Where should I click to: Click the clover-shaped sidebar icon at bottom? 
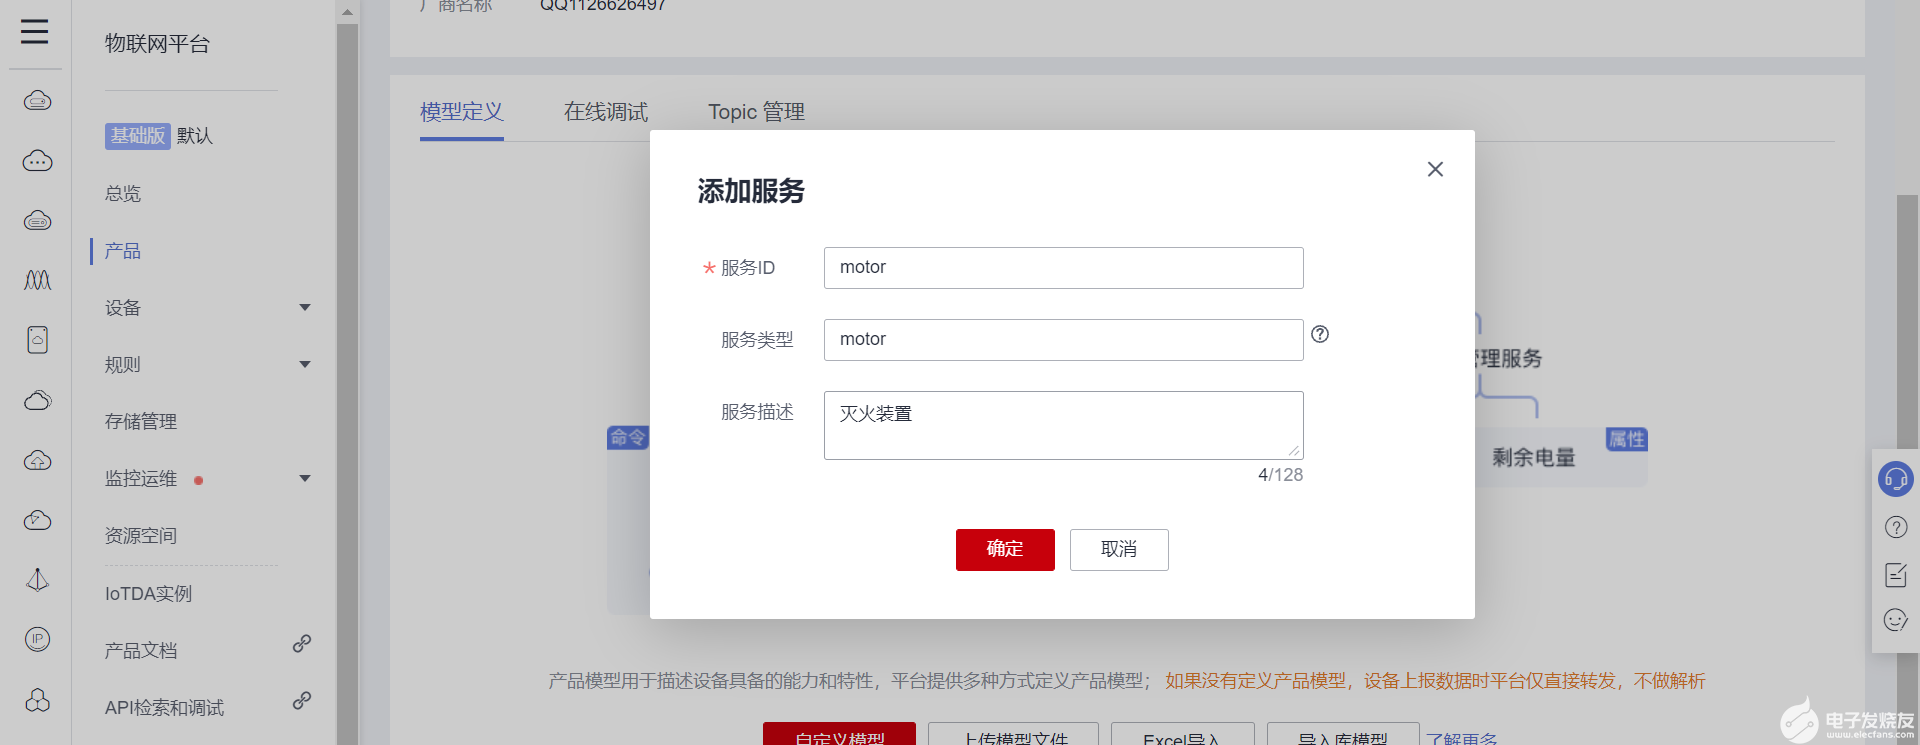coord(37,700)
